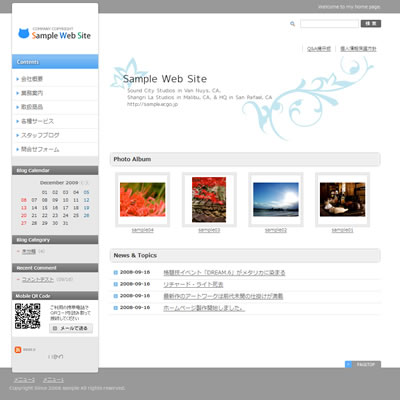
Task: Click bullet icon beside リチャード・ライト news item
Action: 116,284
